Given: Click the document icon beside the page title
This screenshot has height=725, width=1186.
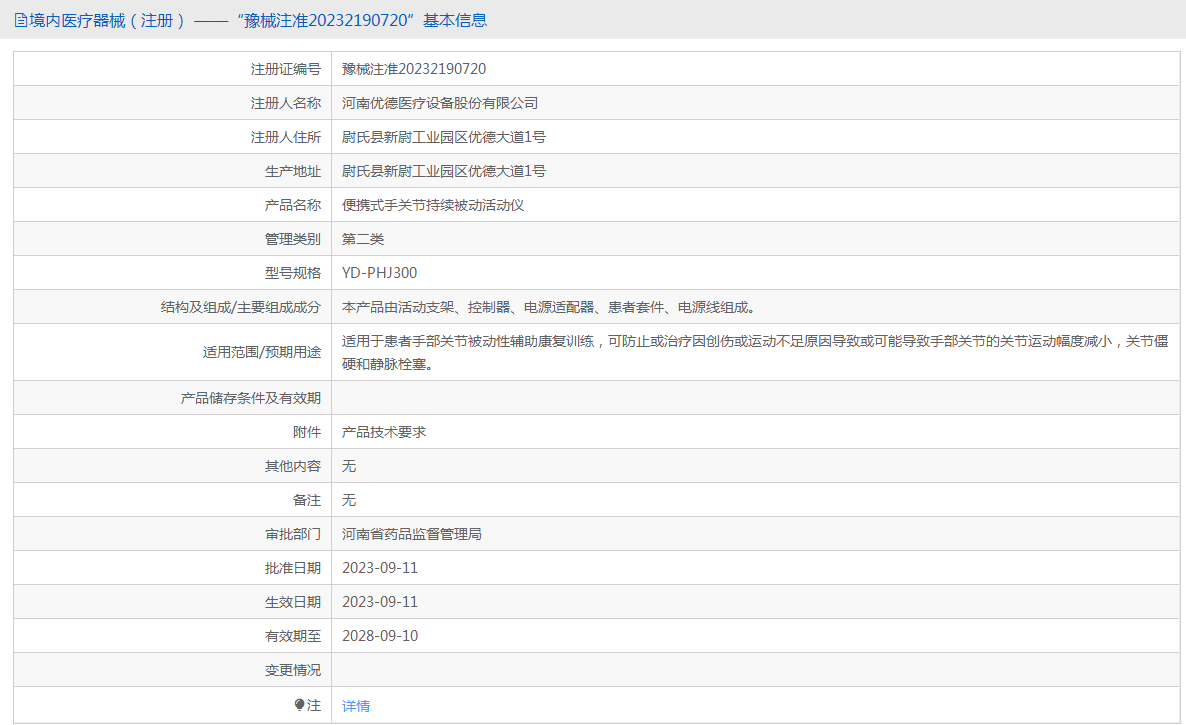Looking at the screenshot, I should coord(20,20).
